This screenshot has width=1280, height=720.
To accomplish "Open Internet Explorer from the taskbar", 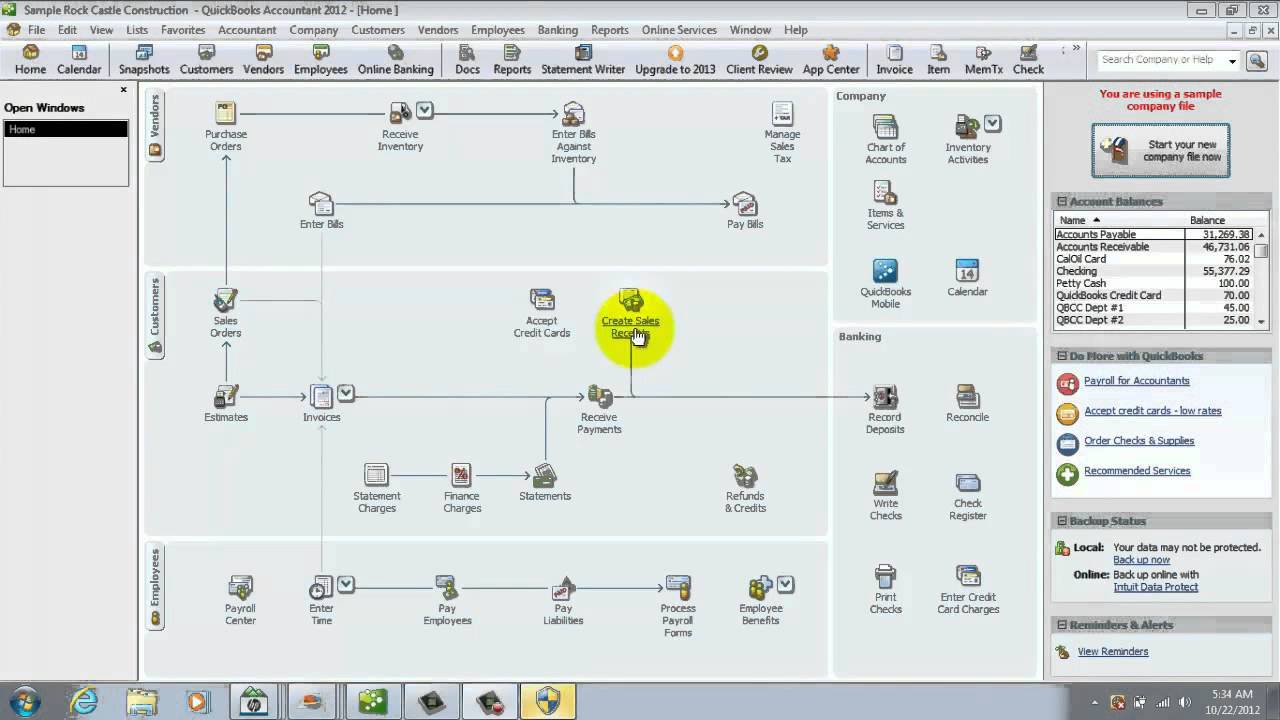I will pos(84,701).
